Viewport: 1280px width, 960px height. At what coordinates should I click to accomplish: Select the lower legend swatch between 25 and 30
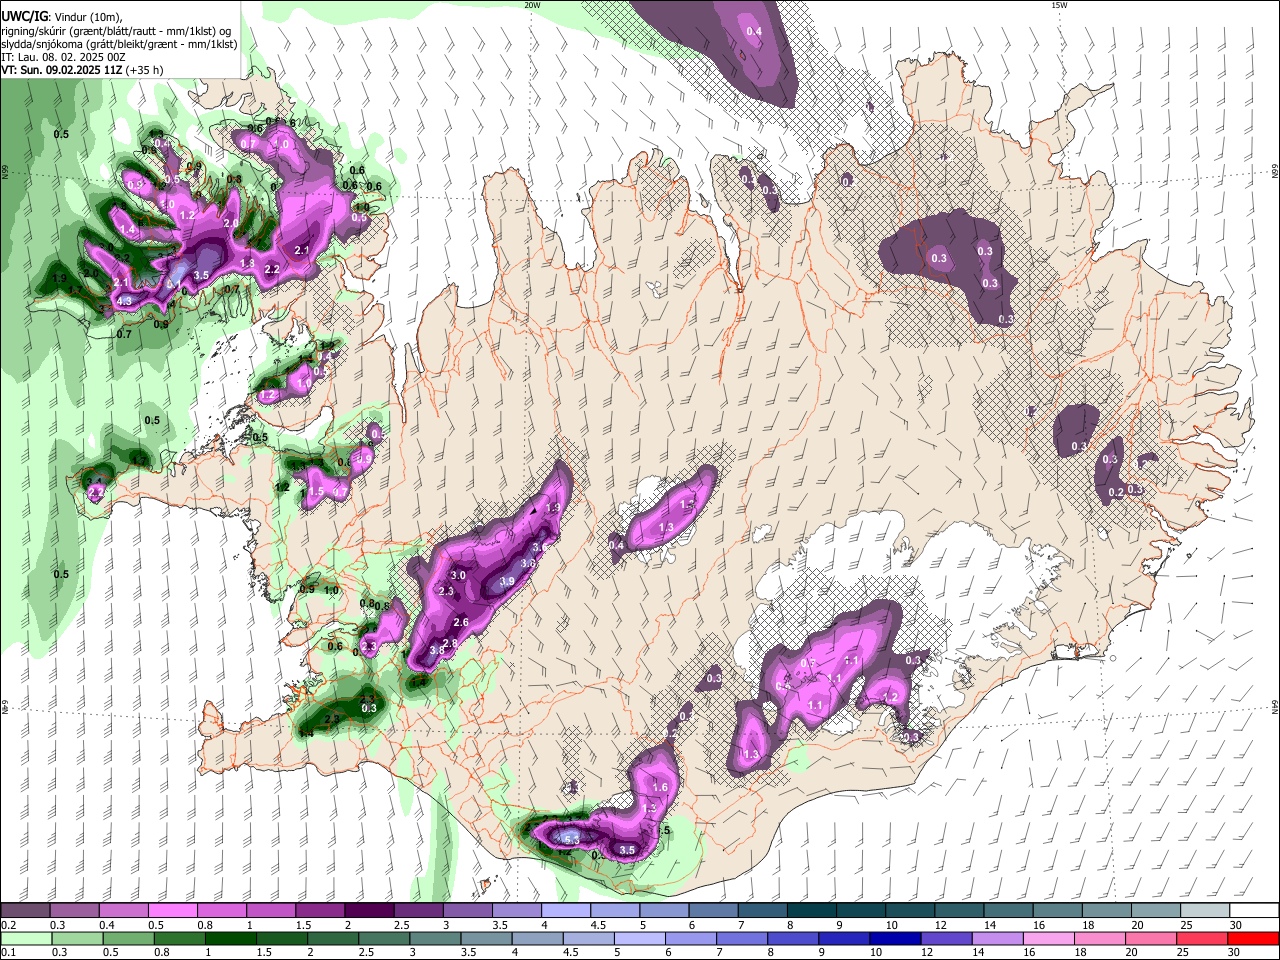[1202, 938]
